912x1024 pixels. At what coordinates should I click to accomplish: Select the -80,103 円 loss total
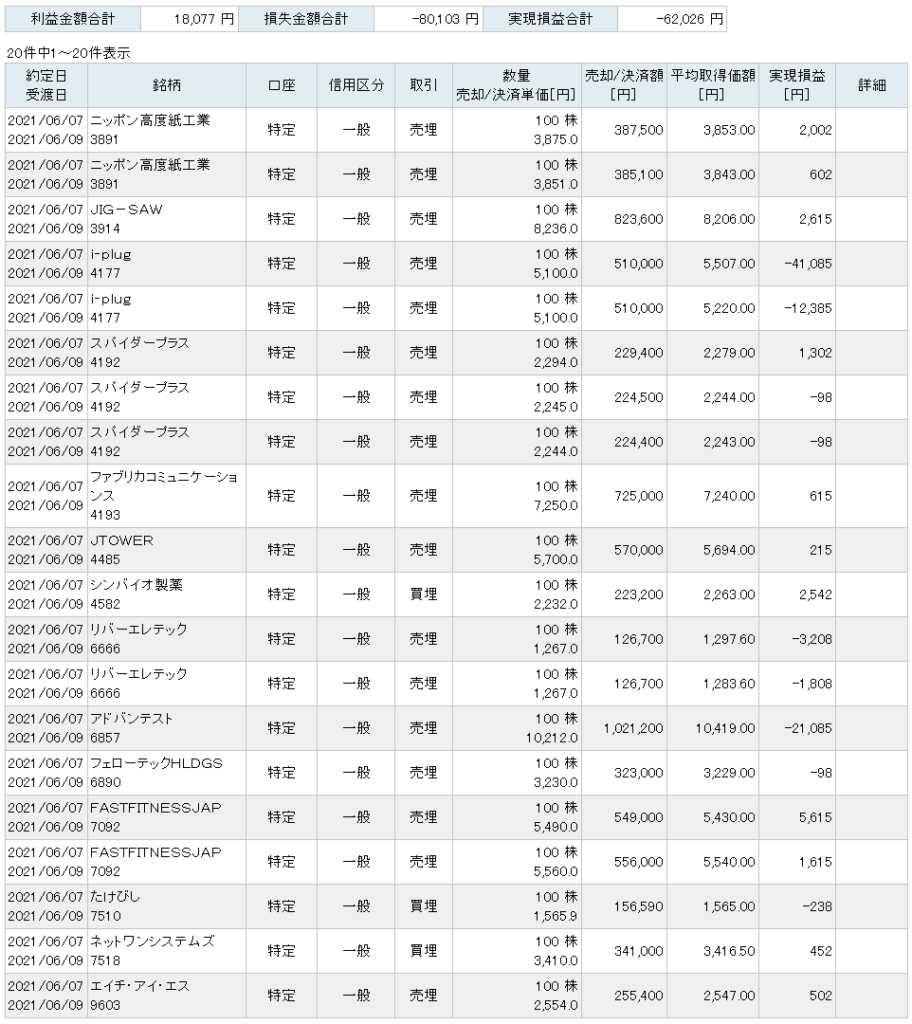click(445, 20)
